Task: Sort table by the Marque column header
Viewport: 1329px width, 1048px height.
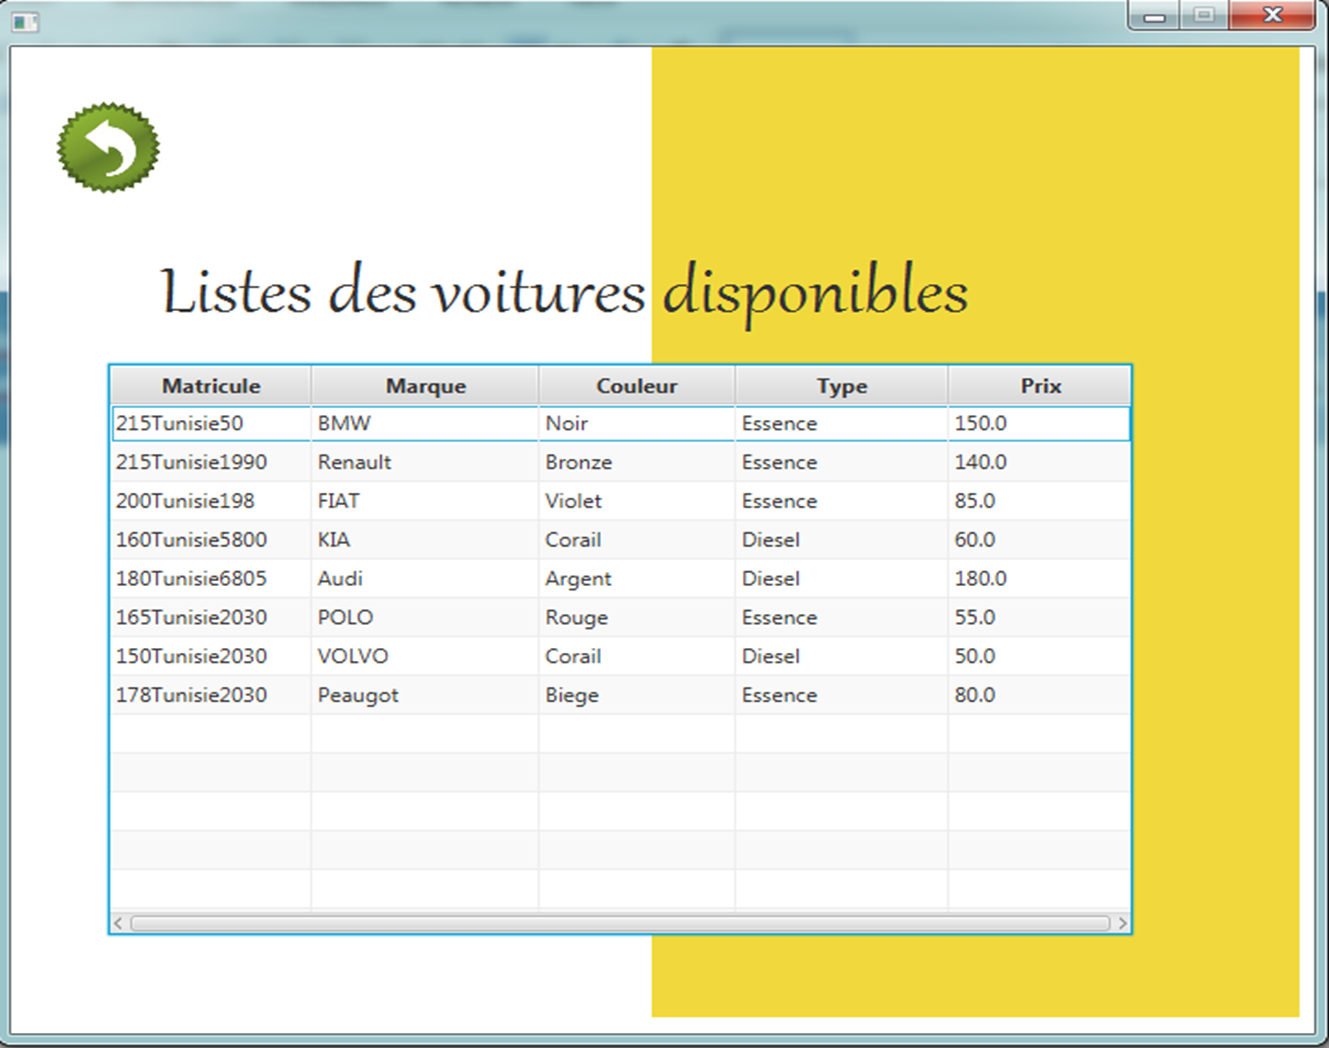Action: [x=424, y=385]
